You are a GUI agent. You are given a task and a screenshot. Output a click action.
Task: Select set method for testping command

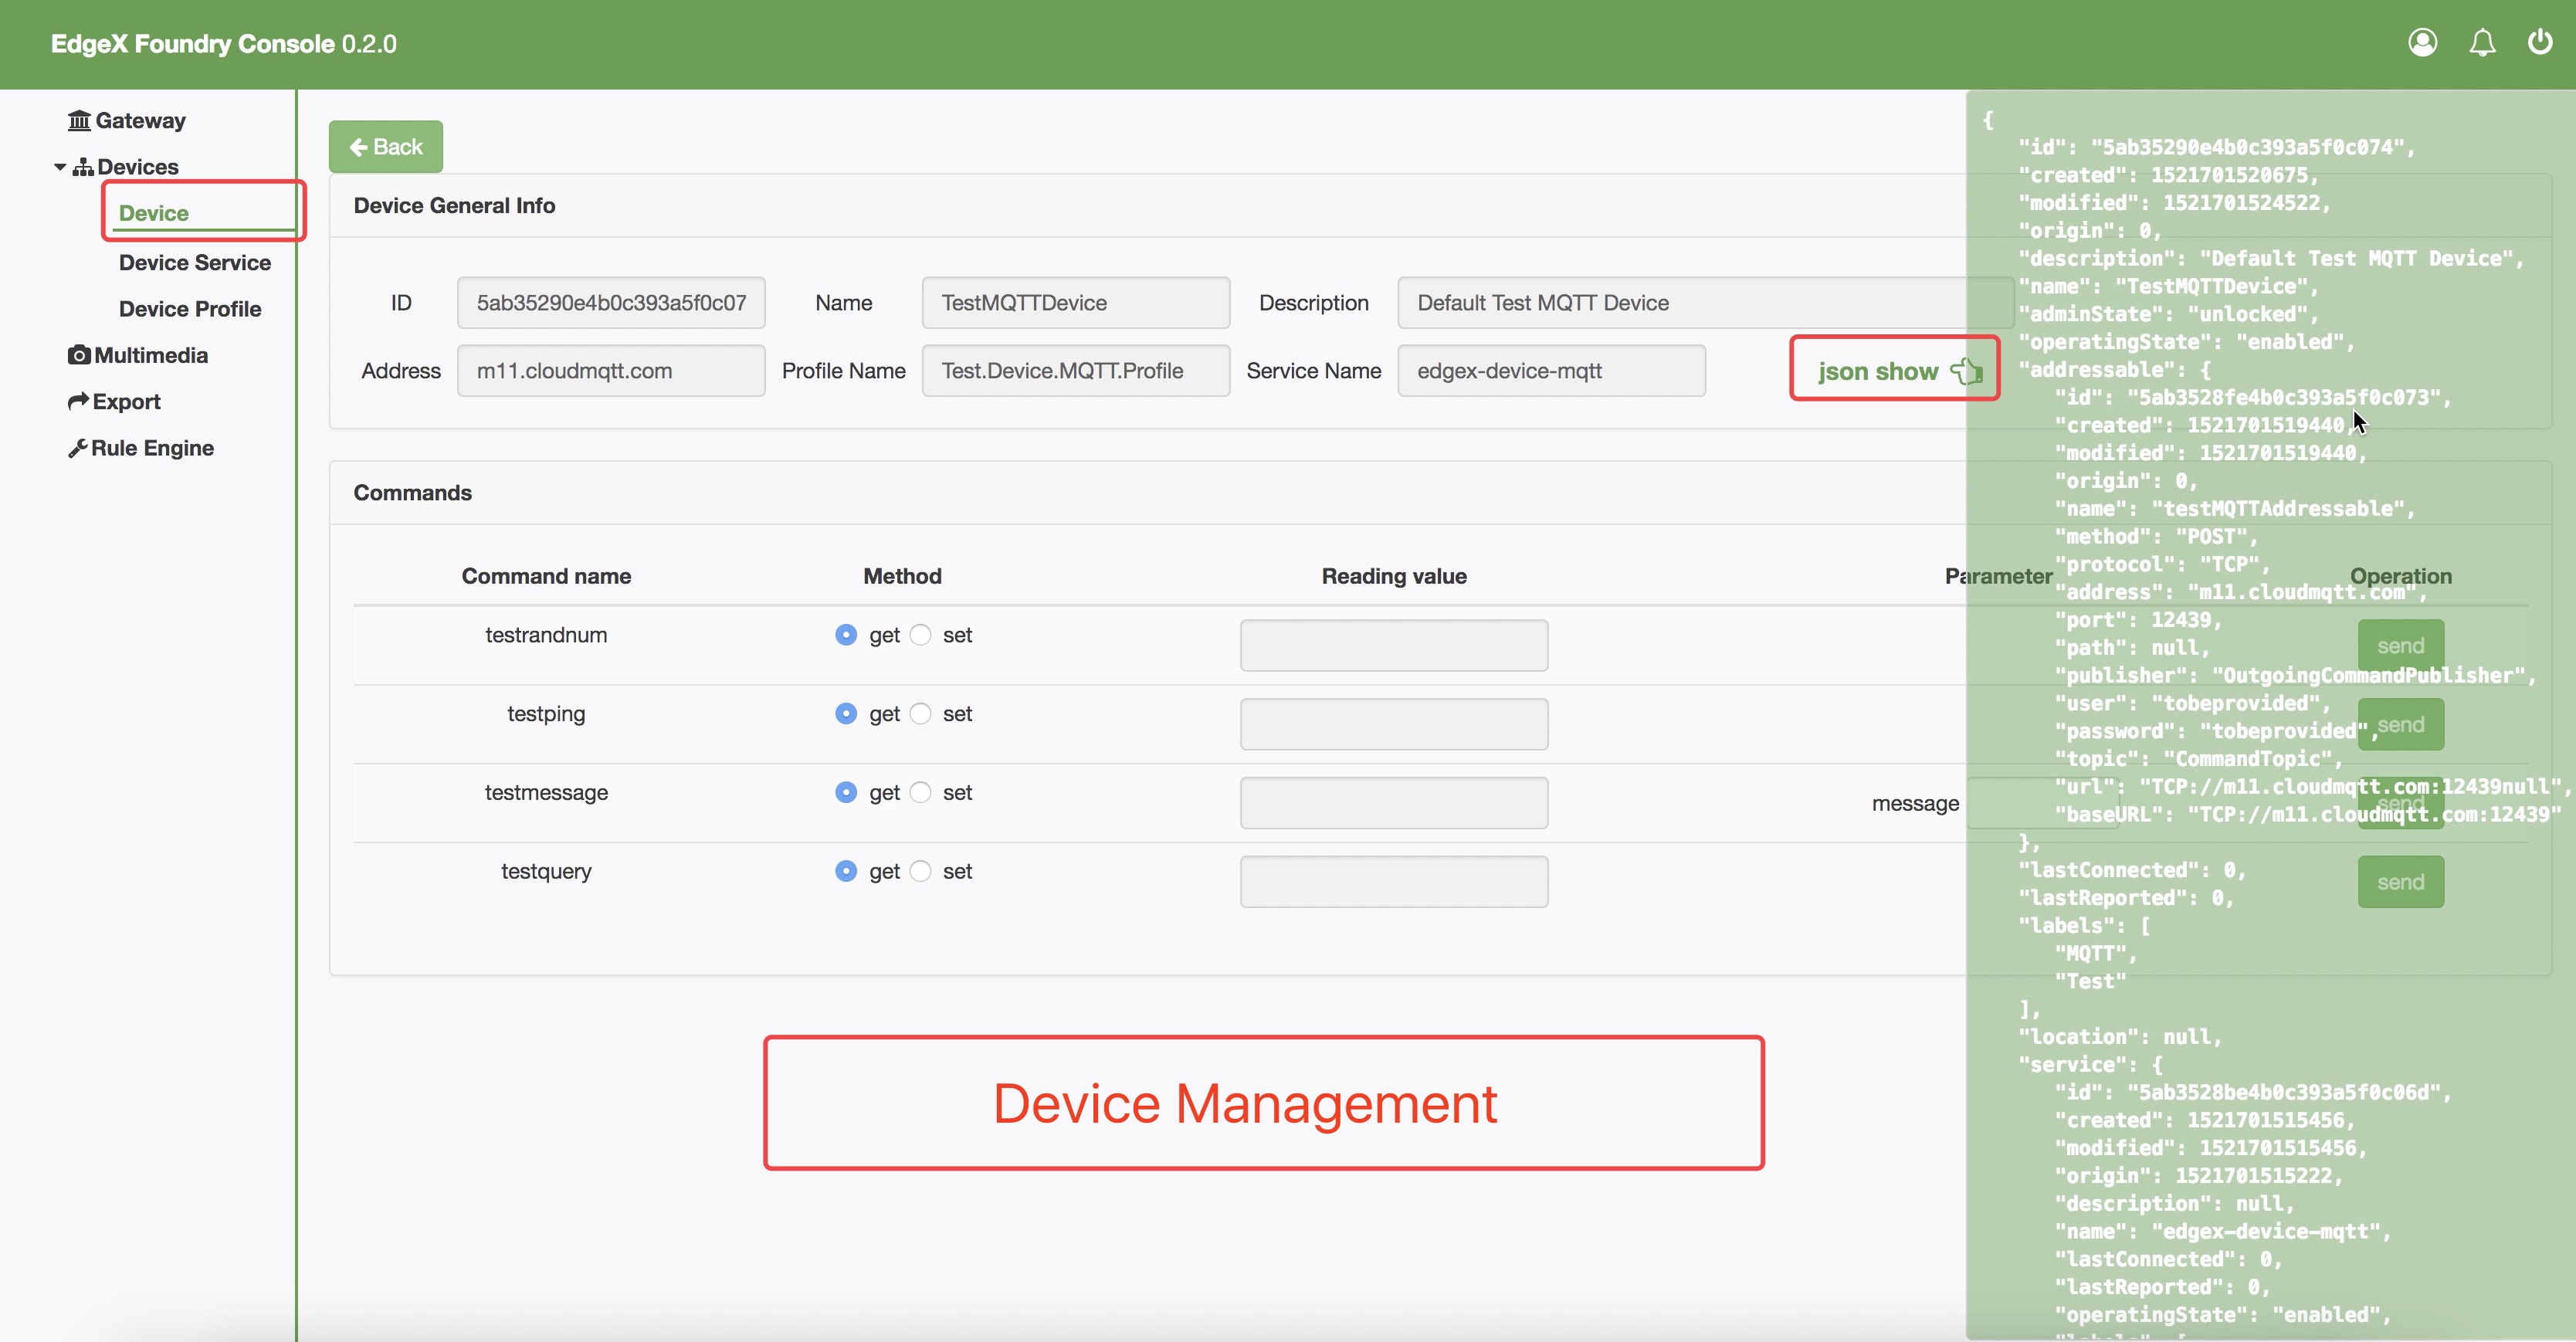coord(921,714)
